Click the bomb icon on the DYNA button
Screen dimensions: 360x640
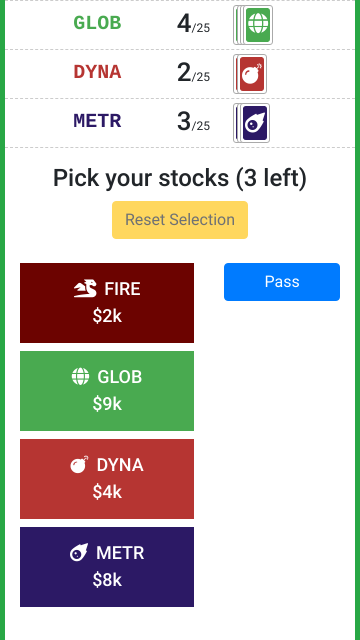(x=79, y=464)
